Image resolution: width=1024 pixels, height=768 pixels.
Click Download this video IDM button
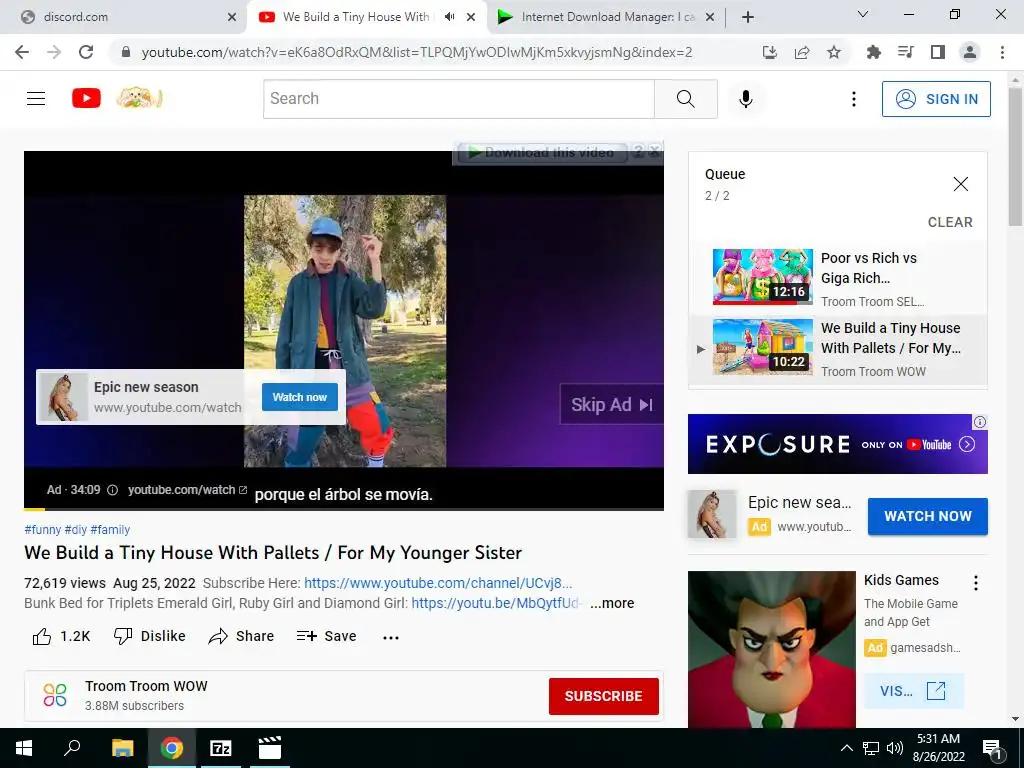[542, 153]
